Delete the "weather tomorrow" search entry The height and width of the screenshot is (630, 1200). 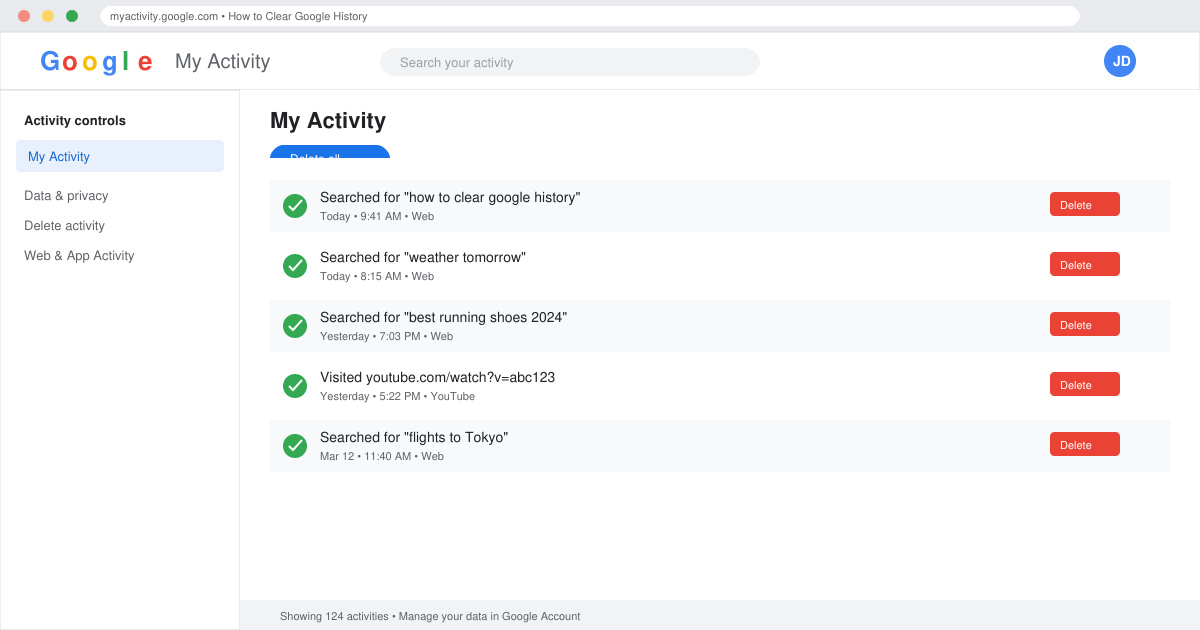pyautogui.click(x=1085, y=264)
